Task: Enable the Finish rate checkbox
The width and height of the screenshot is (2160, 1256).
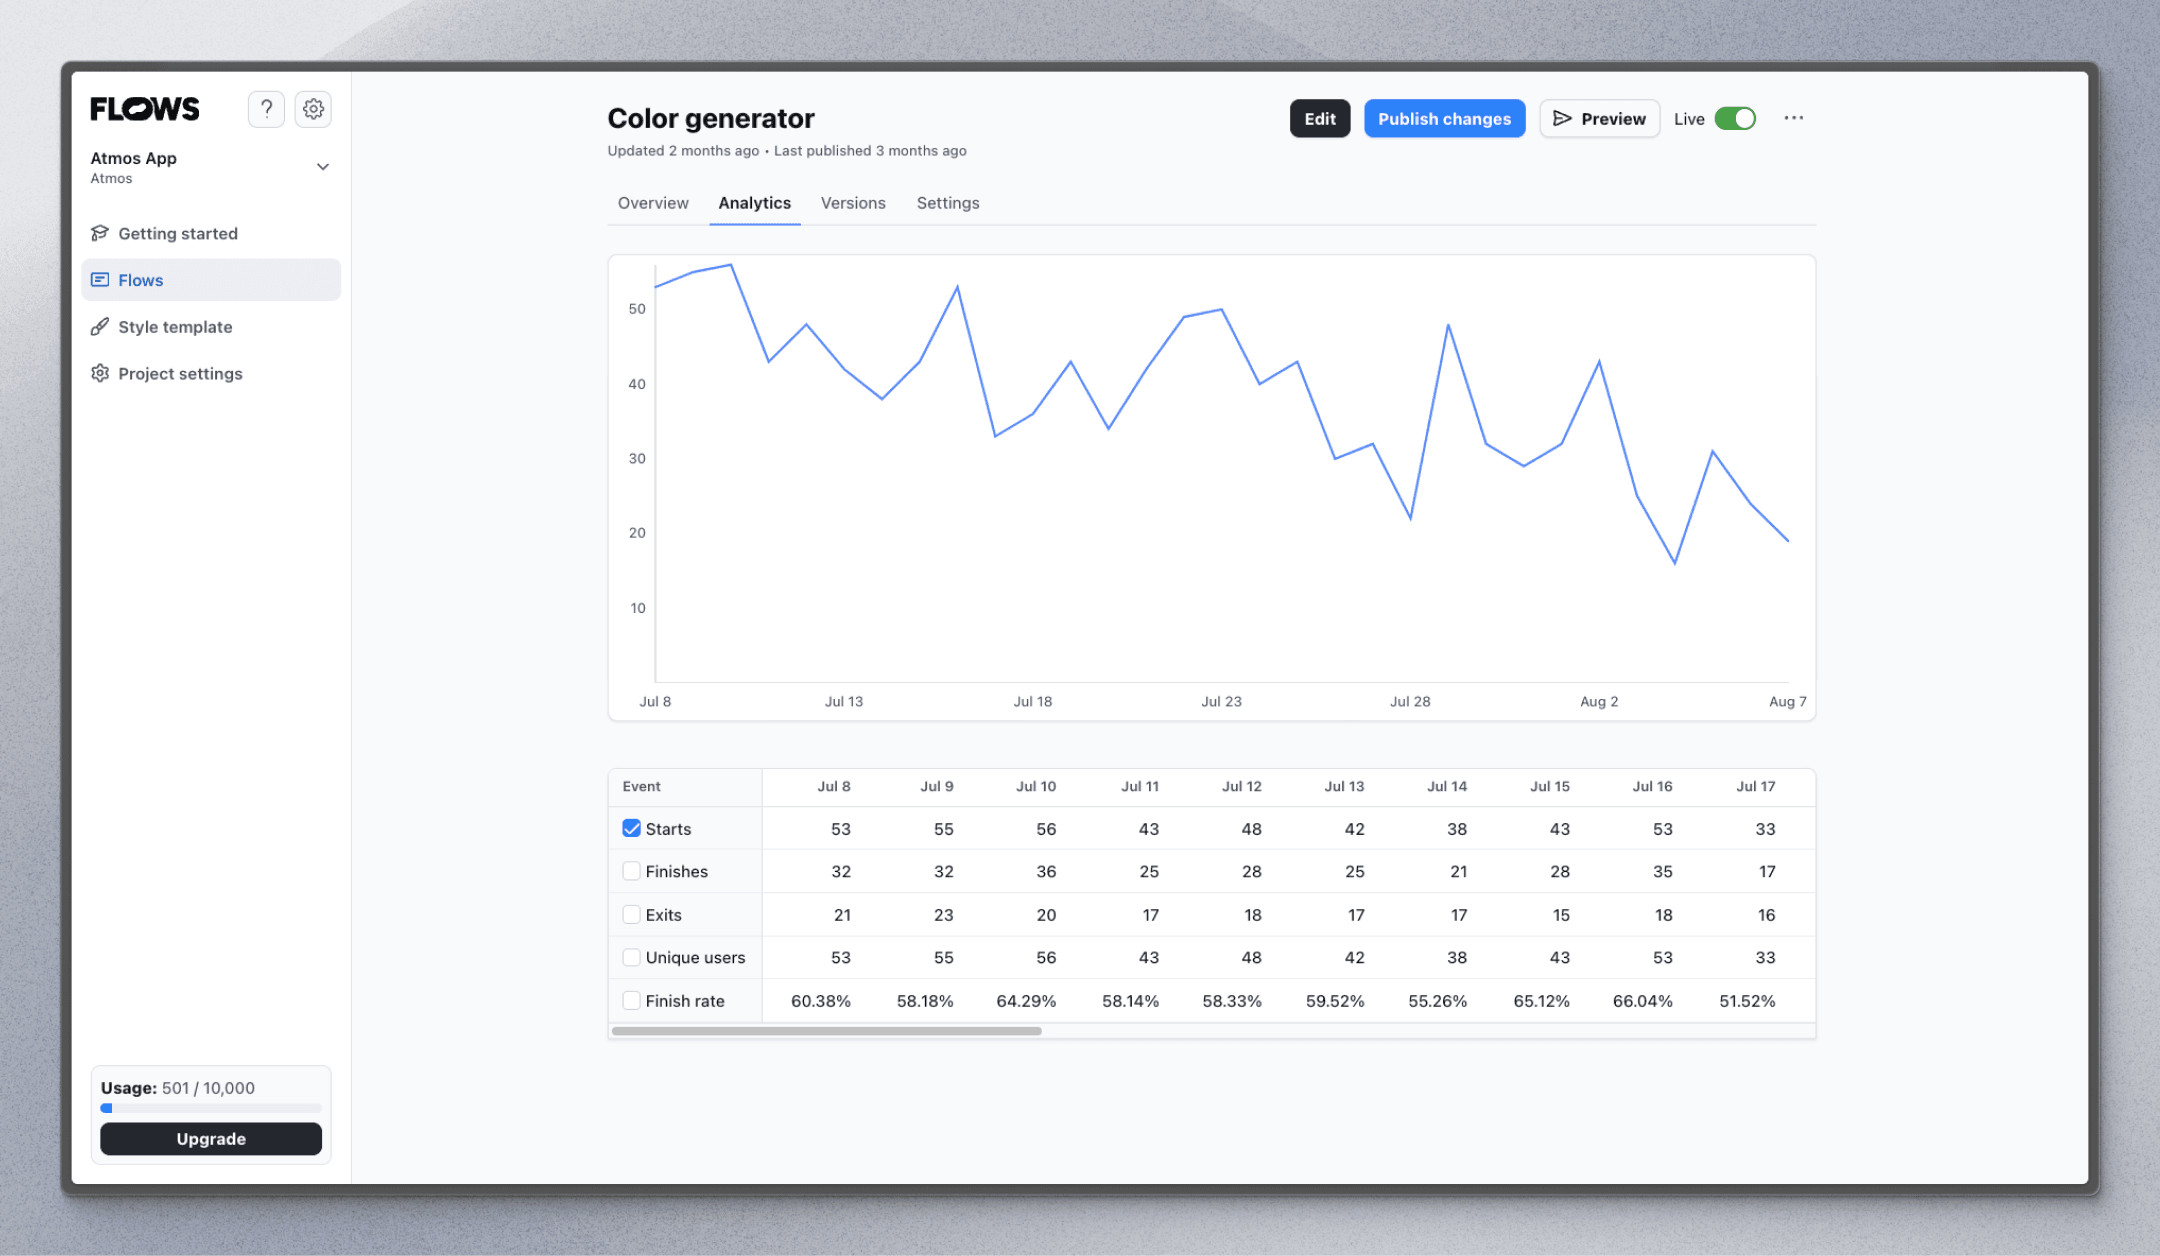Action: coord(629,1000)
